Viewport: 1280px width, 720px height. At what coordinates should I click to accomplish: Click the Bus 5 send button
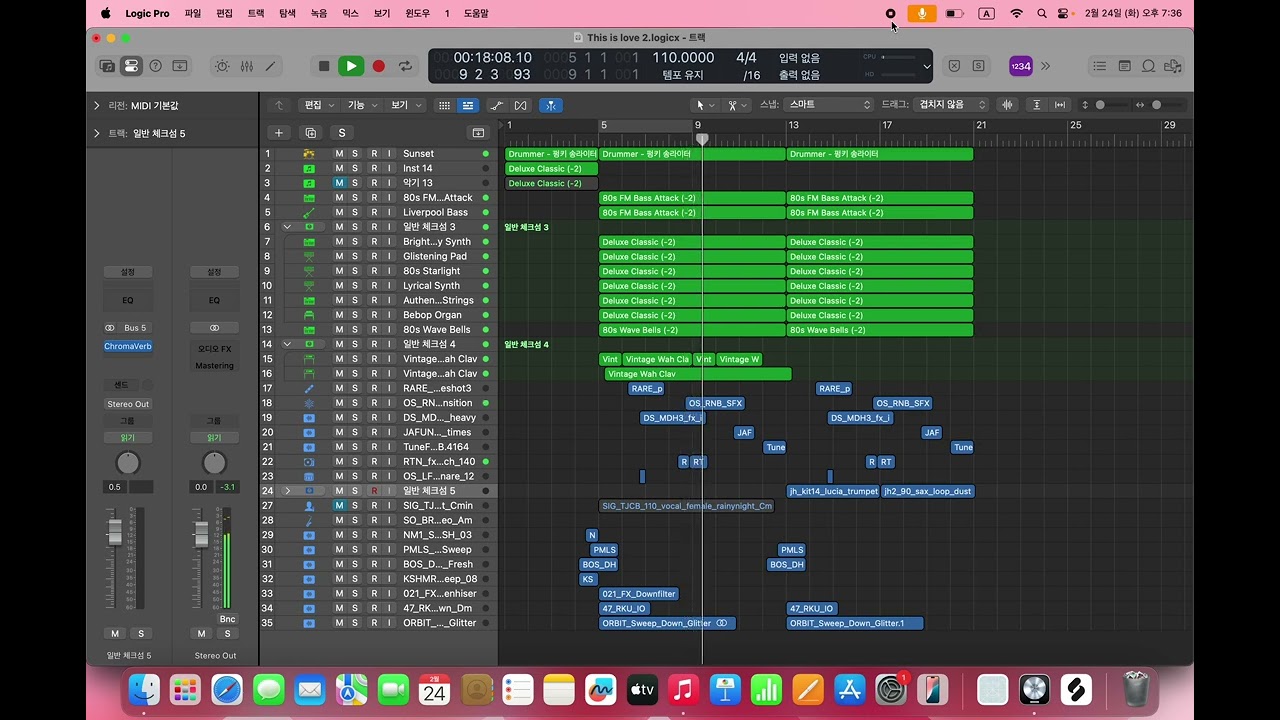(x=135, y=328)
